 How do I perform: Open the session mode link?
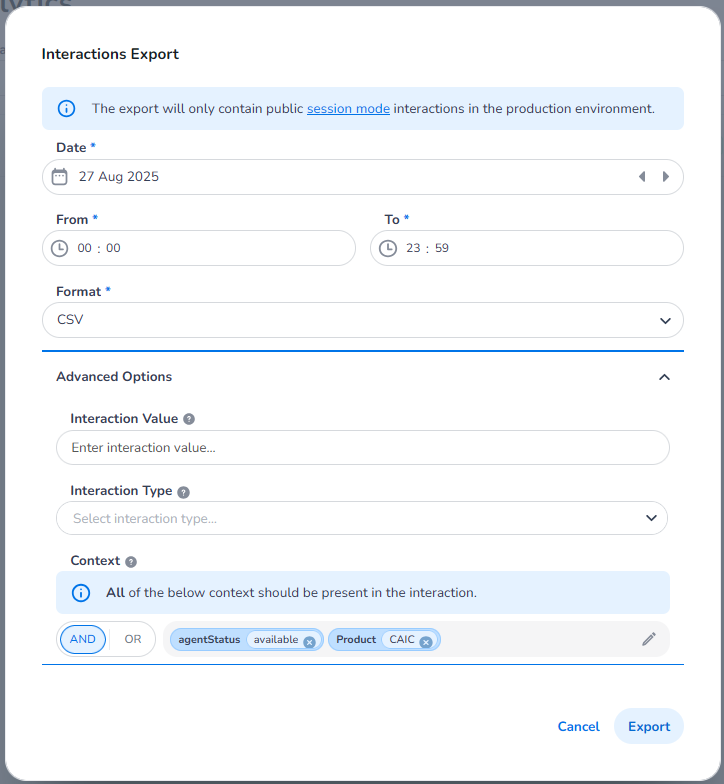(x=348, y=108)
